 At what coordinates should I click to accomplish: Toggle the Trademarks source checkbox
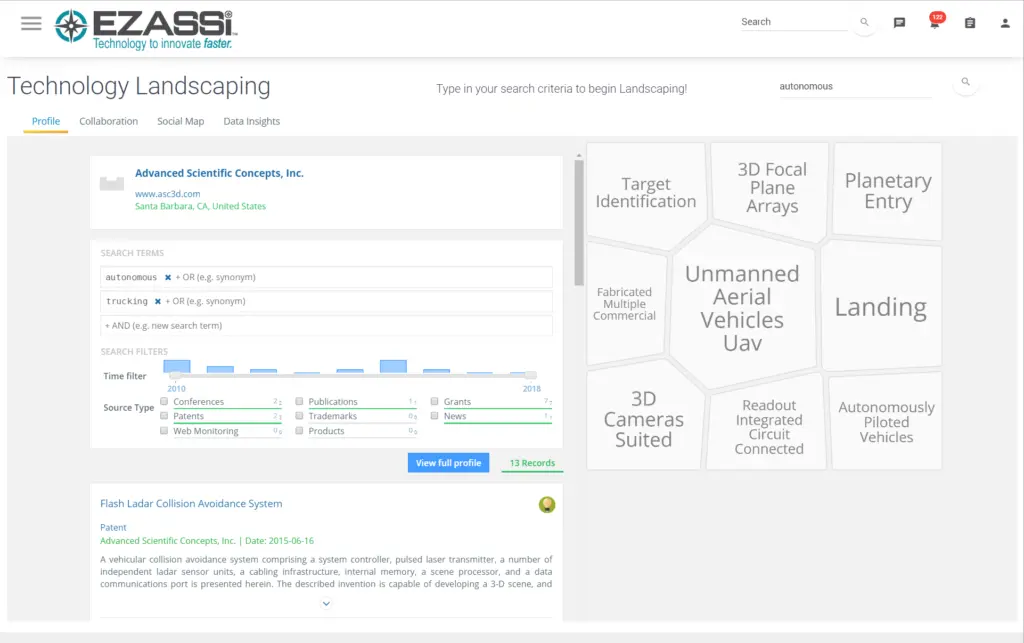coord(299,416)
